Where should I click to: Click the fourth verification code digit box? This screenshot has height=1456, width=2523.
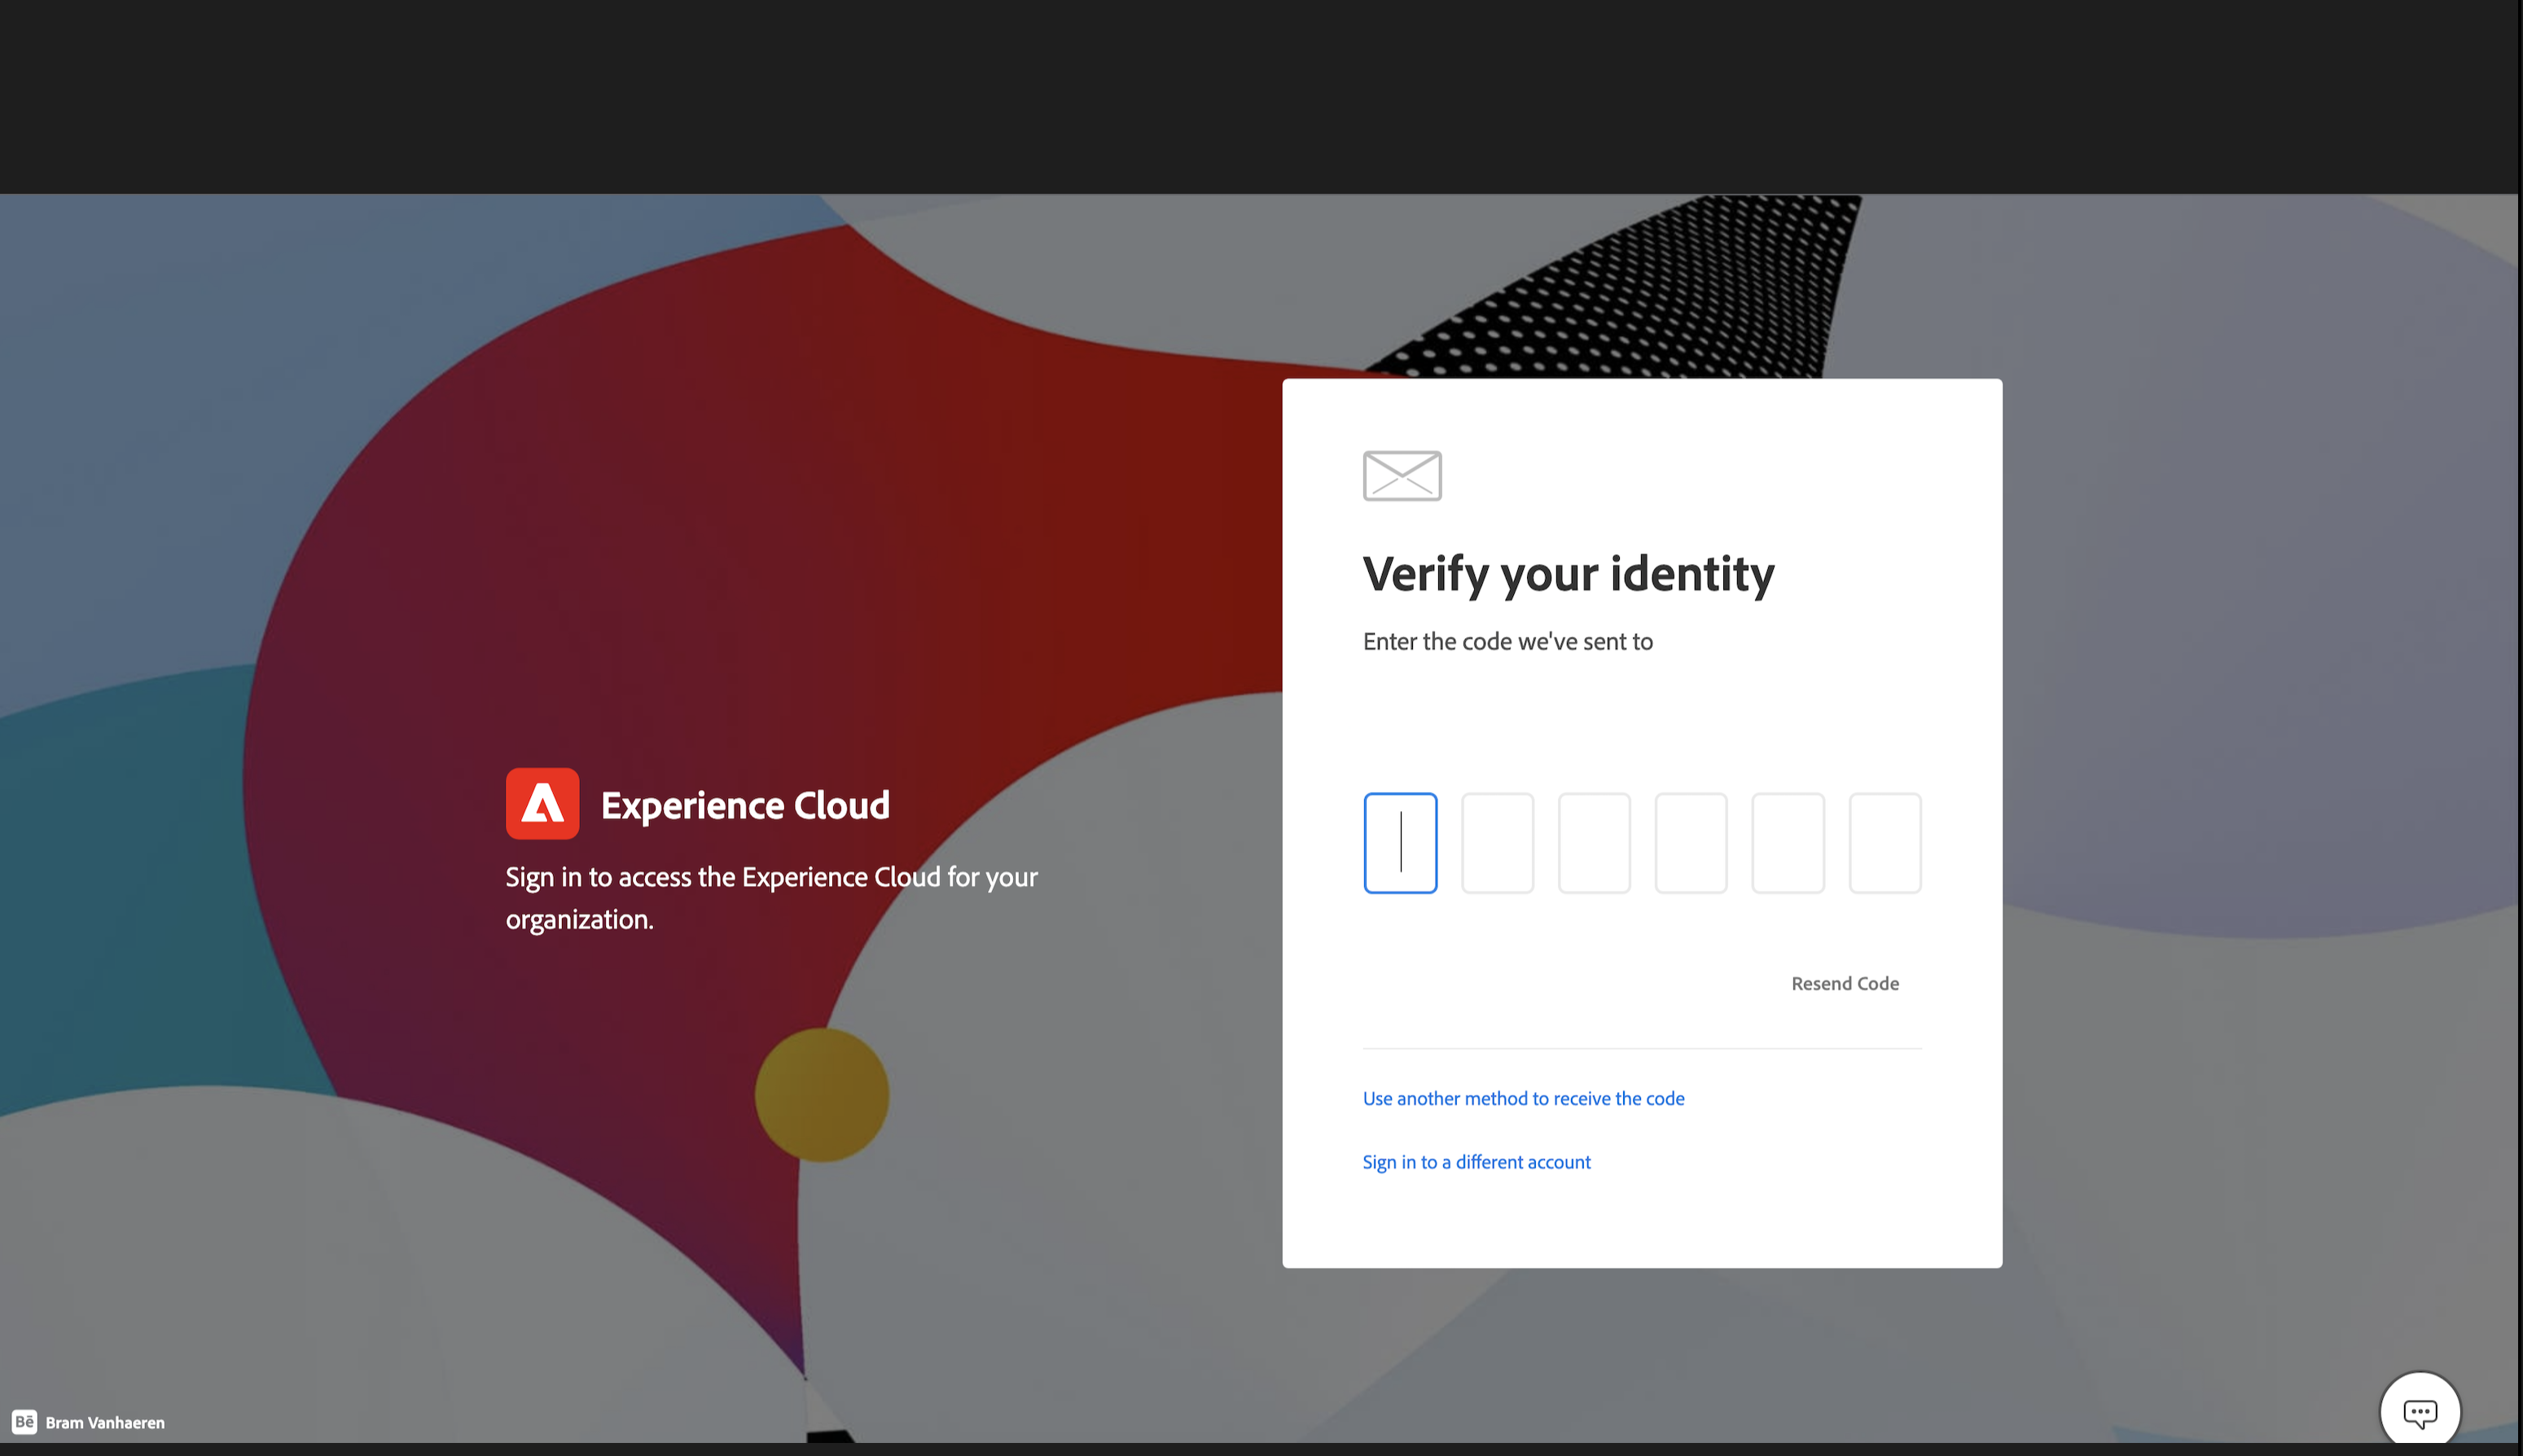click(x=1691, y=843)
